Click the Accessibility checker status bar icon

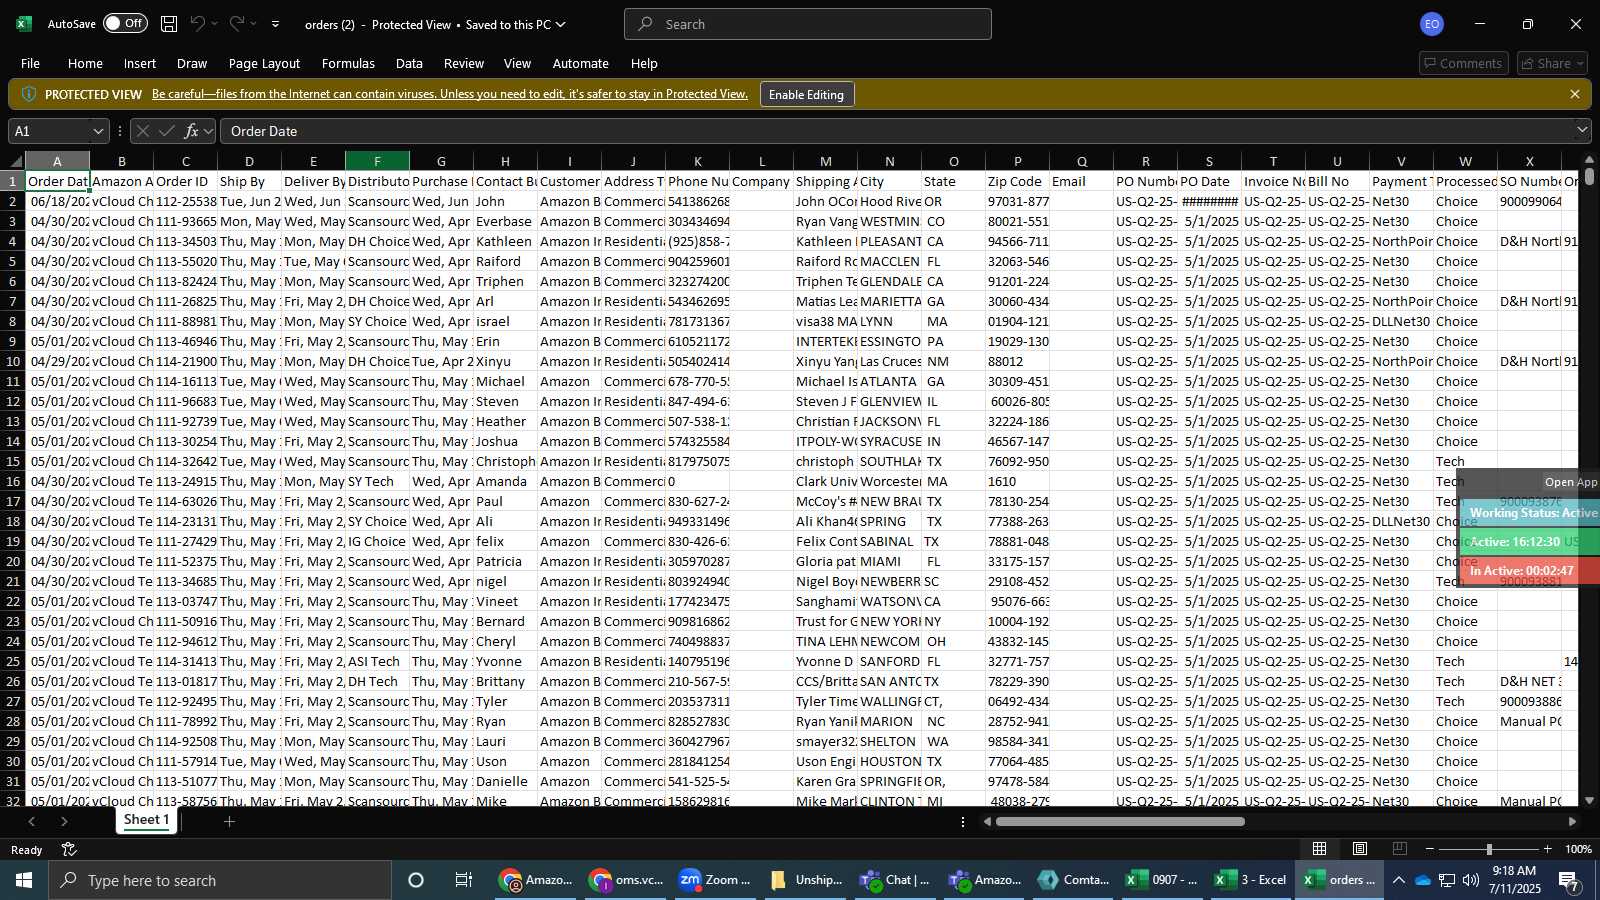coord(69,849)
